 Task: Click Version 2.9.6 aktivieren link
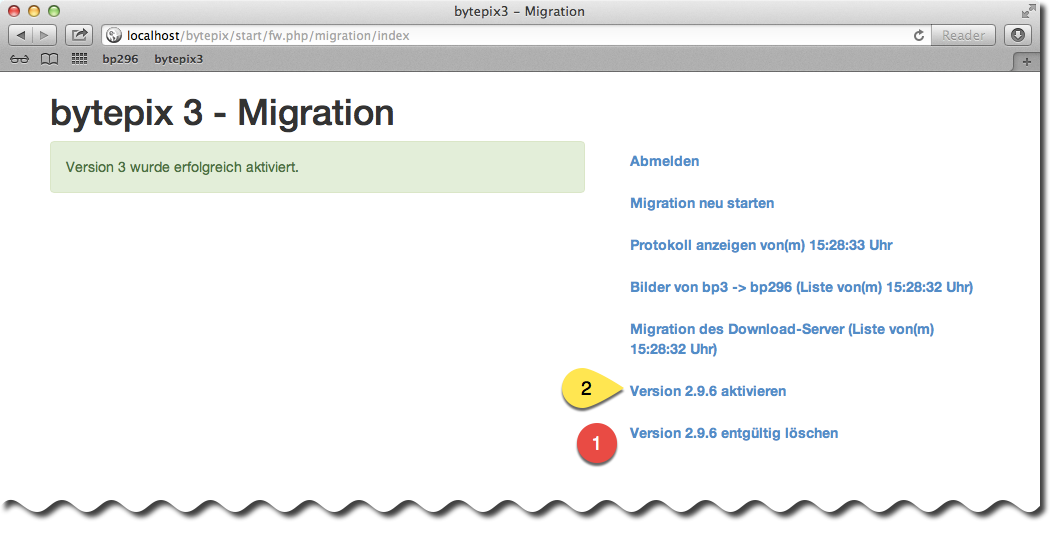pyautogui.click(x=708, y=391)
